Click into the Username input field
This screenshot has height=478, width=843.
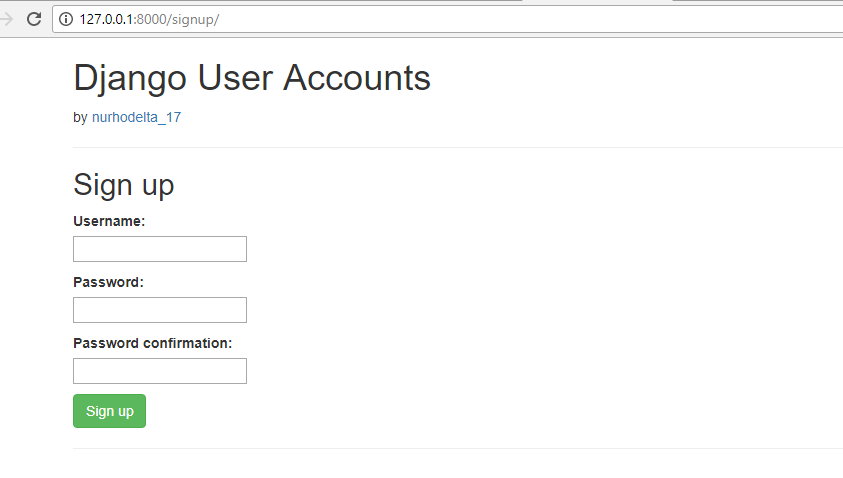coord(160,249)
